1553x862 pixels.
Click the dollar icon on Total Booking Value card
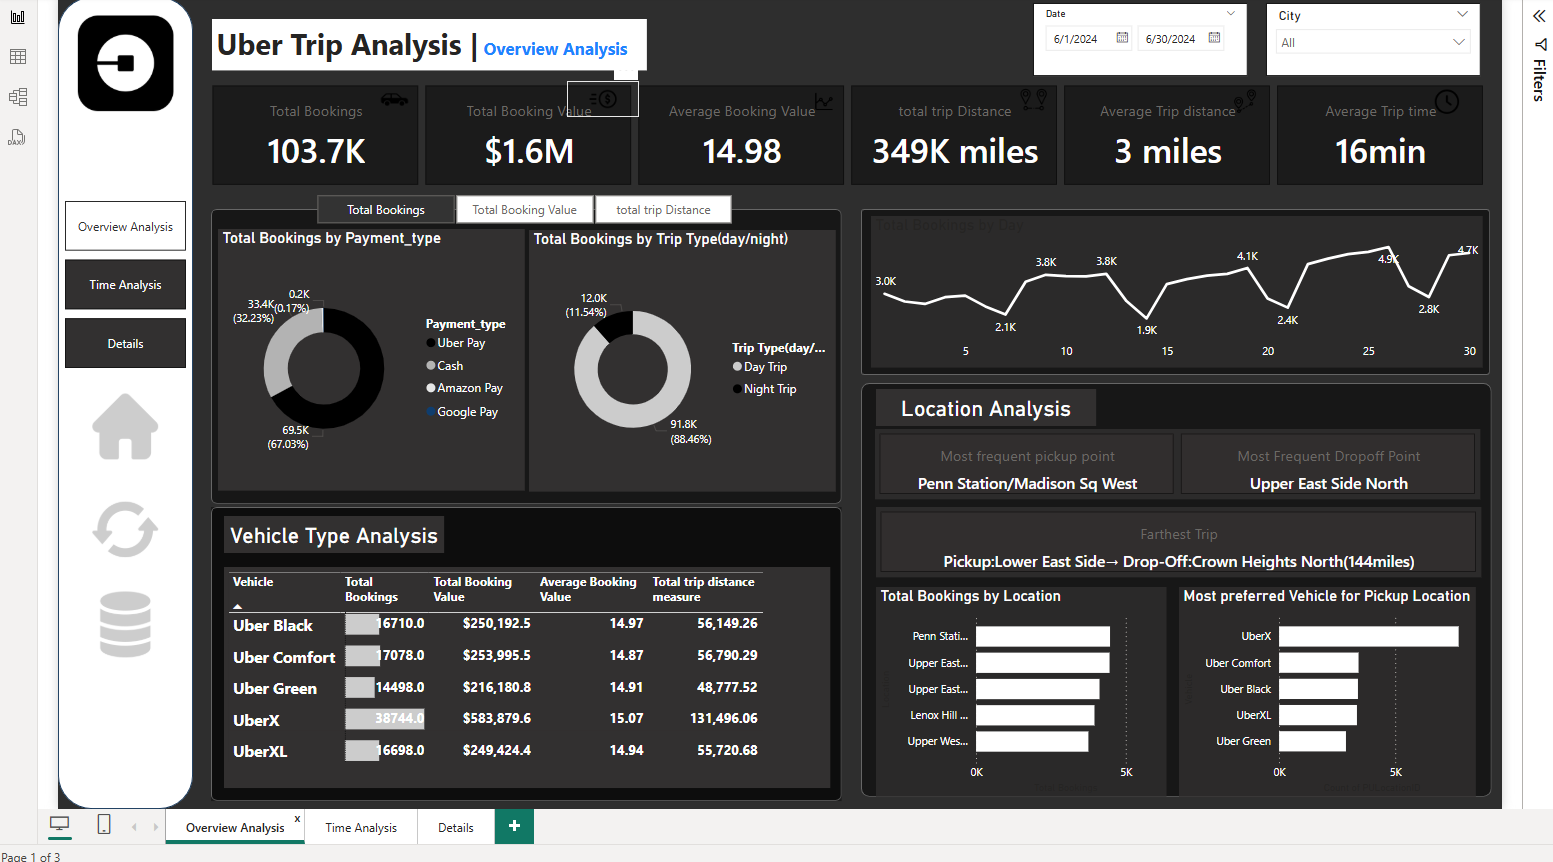[603, 99]
